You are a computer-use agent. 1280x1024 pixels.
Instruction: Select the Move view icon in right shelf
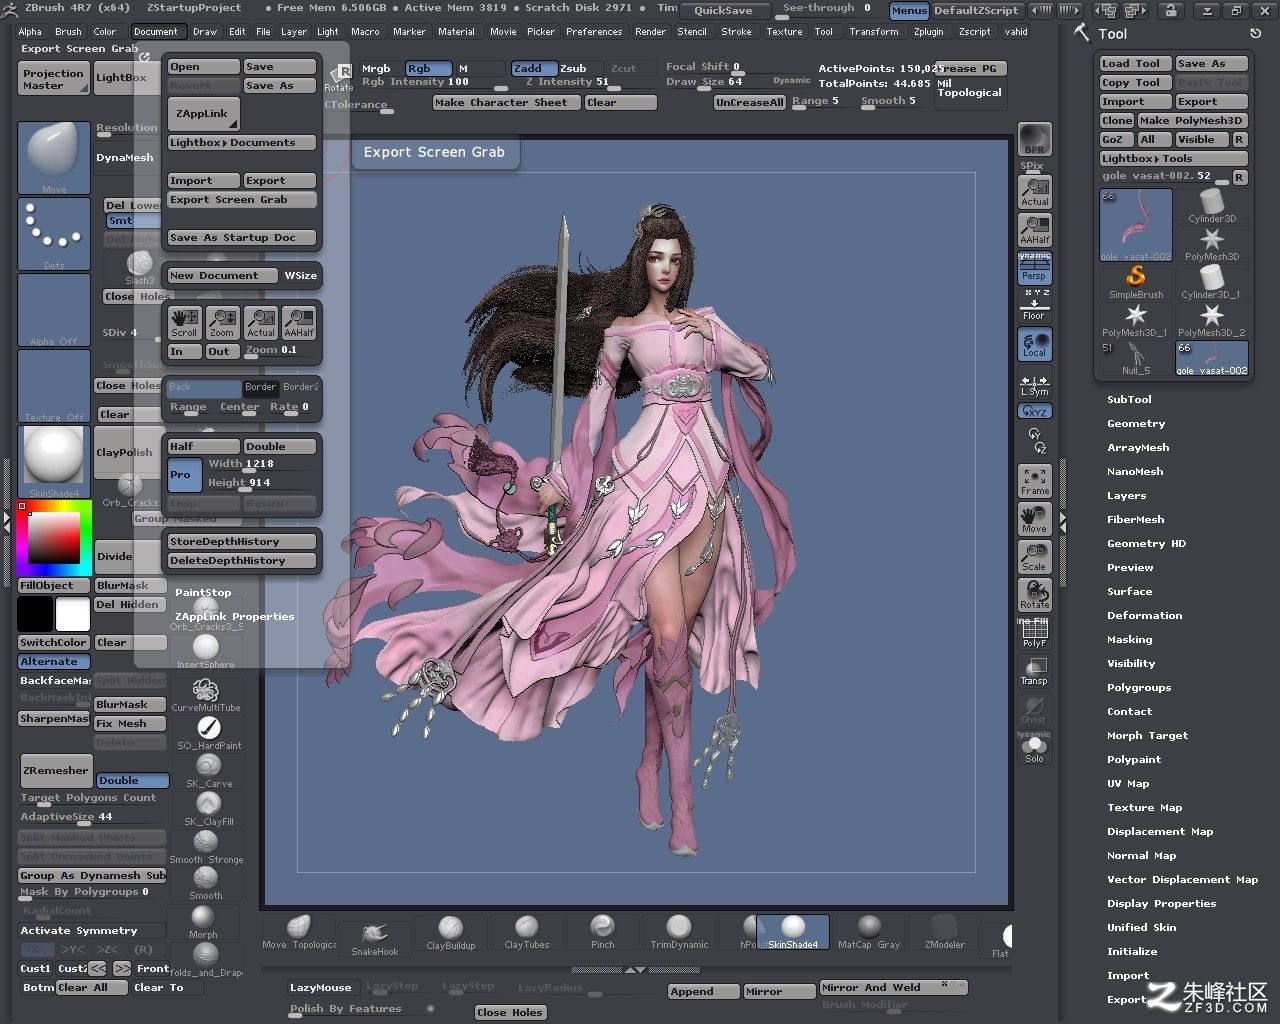pyautogui.click(x=1034, y=519)
